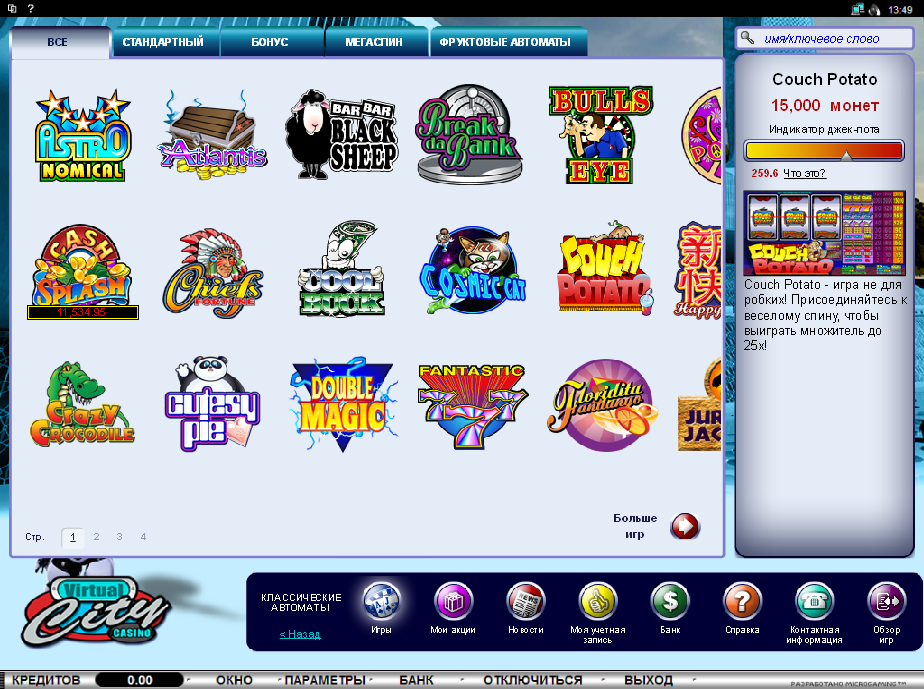Click the Больше игр label
This screenshot has width=924, height=689.
point(635,526)
